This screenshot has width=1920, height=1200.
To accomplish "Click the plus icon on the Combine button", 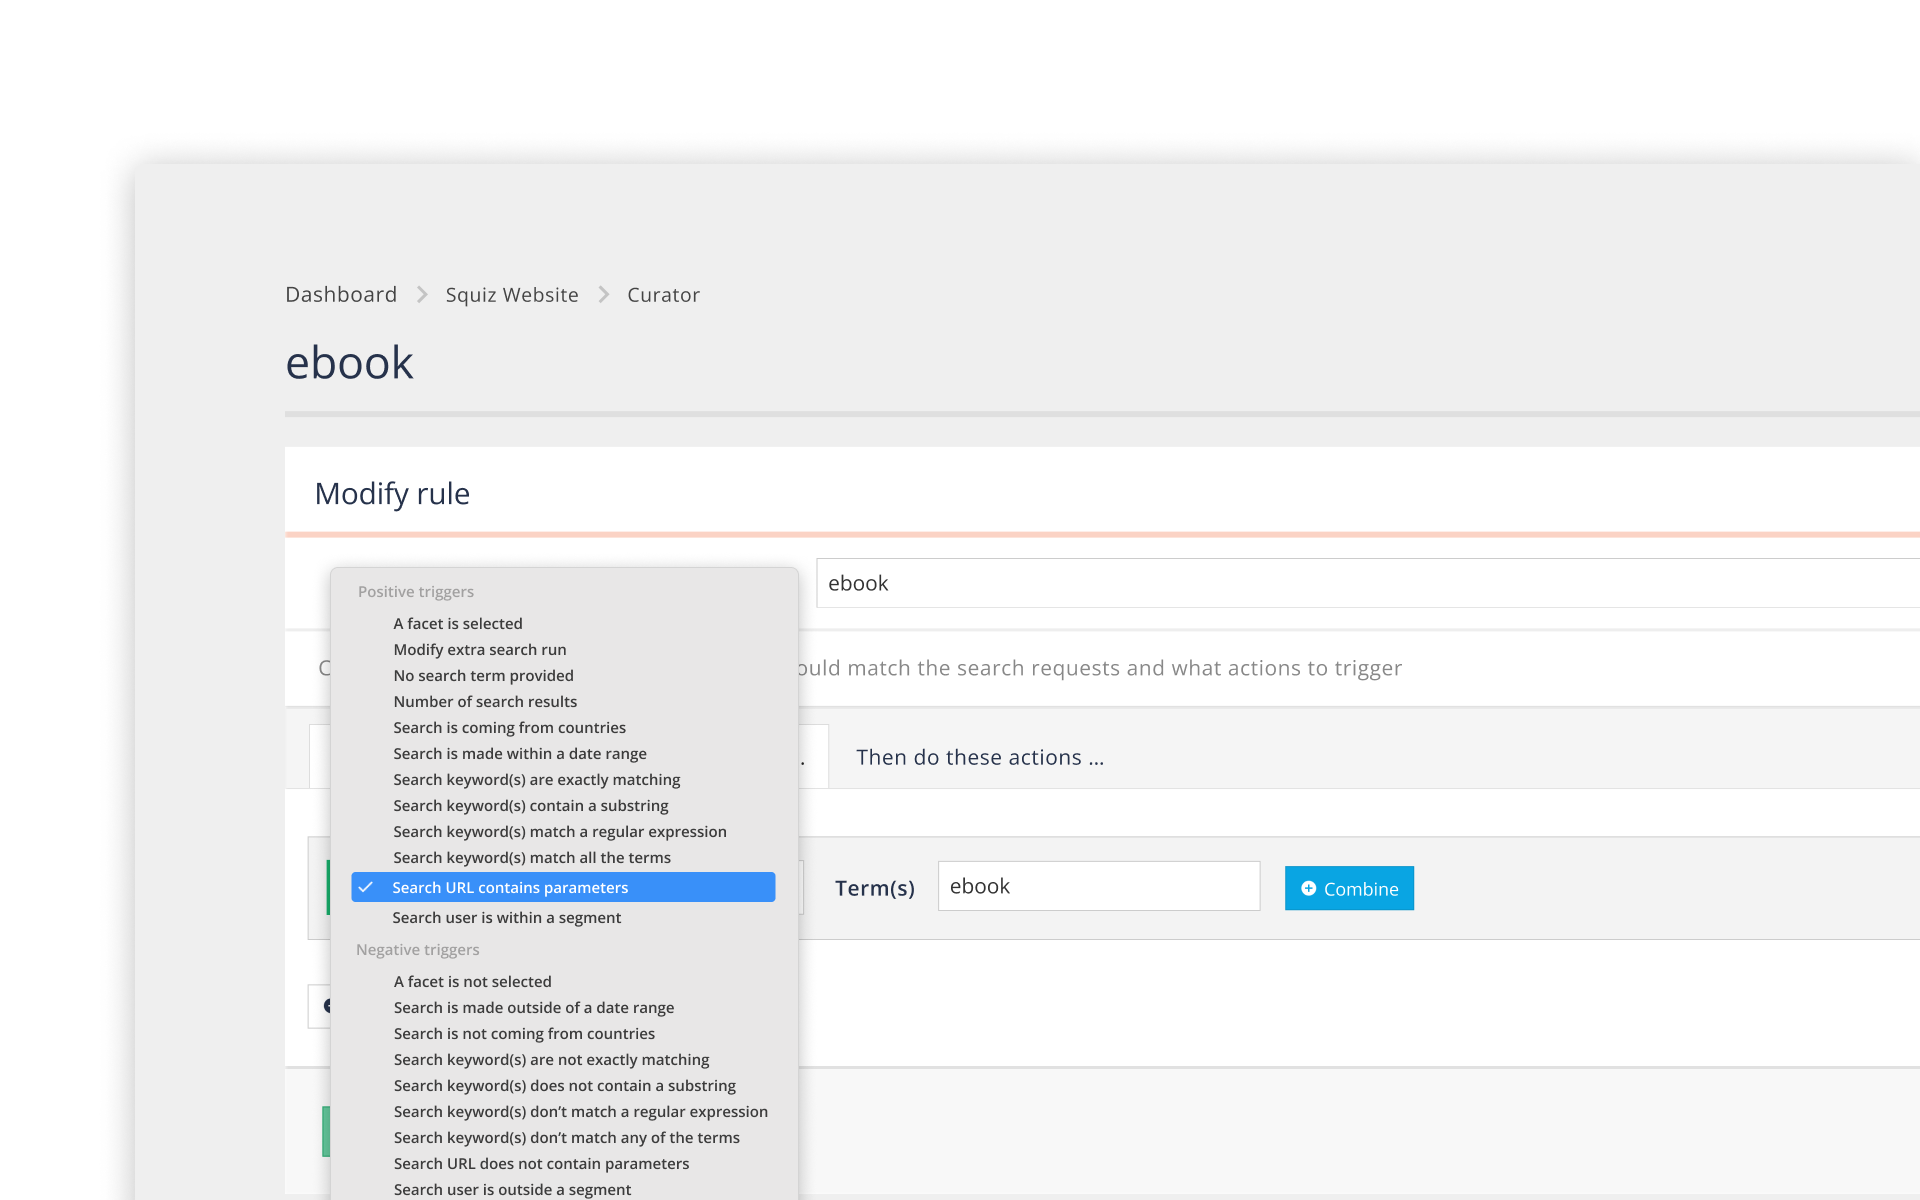I will click(x=1308, y=888).
